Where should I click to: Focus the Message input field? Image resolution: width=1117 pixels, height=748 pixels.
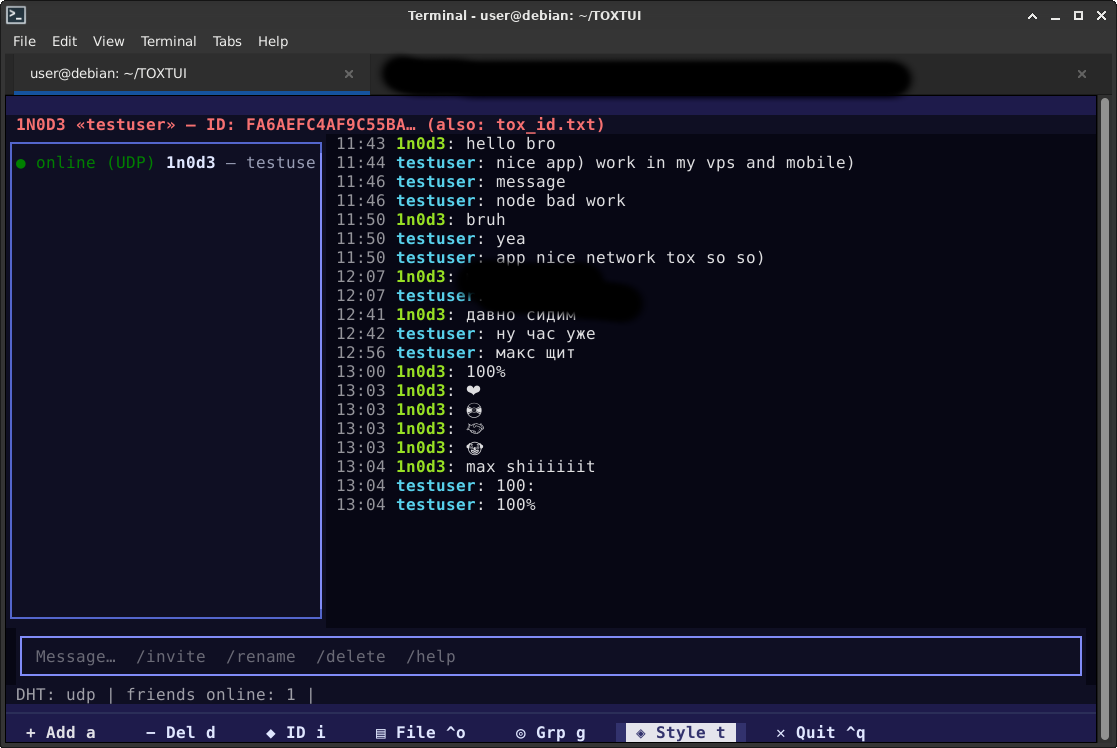coord(551,656)
